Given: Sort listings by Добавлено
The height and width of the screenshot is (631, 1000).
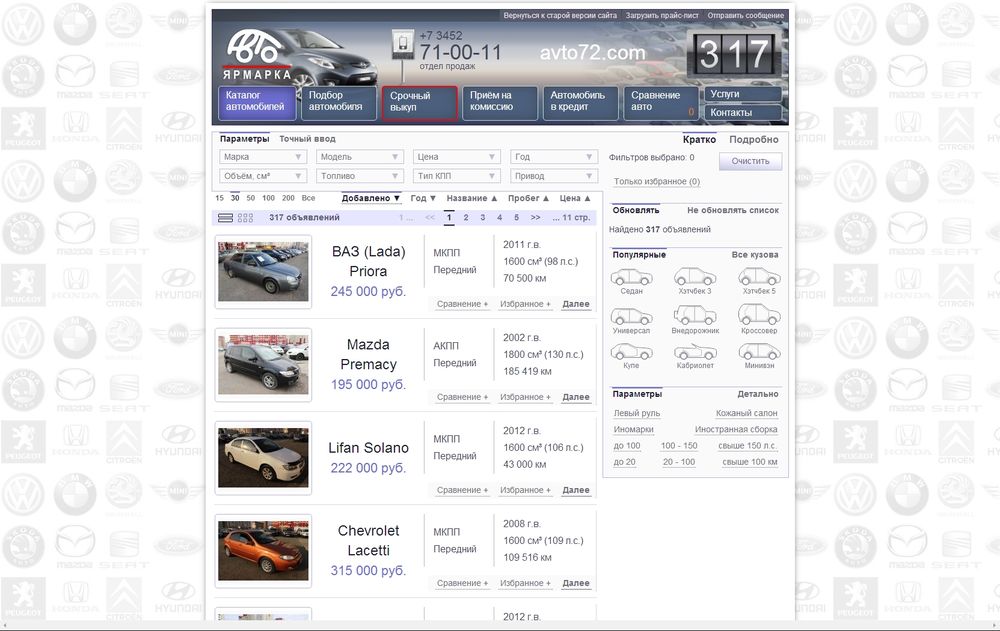Looking at the screenshot, I should (371, 198).
